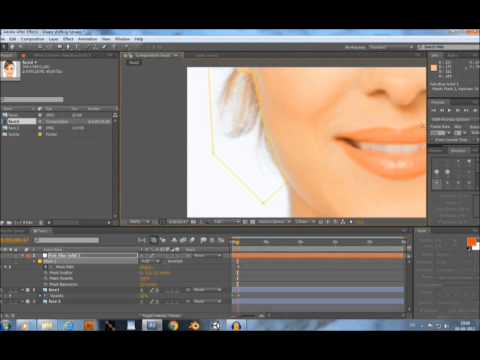Select the Solids folder in Project panel
This screenshot has width=480, height=360.
coord(13,134)
